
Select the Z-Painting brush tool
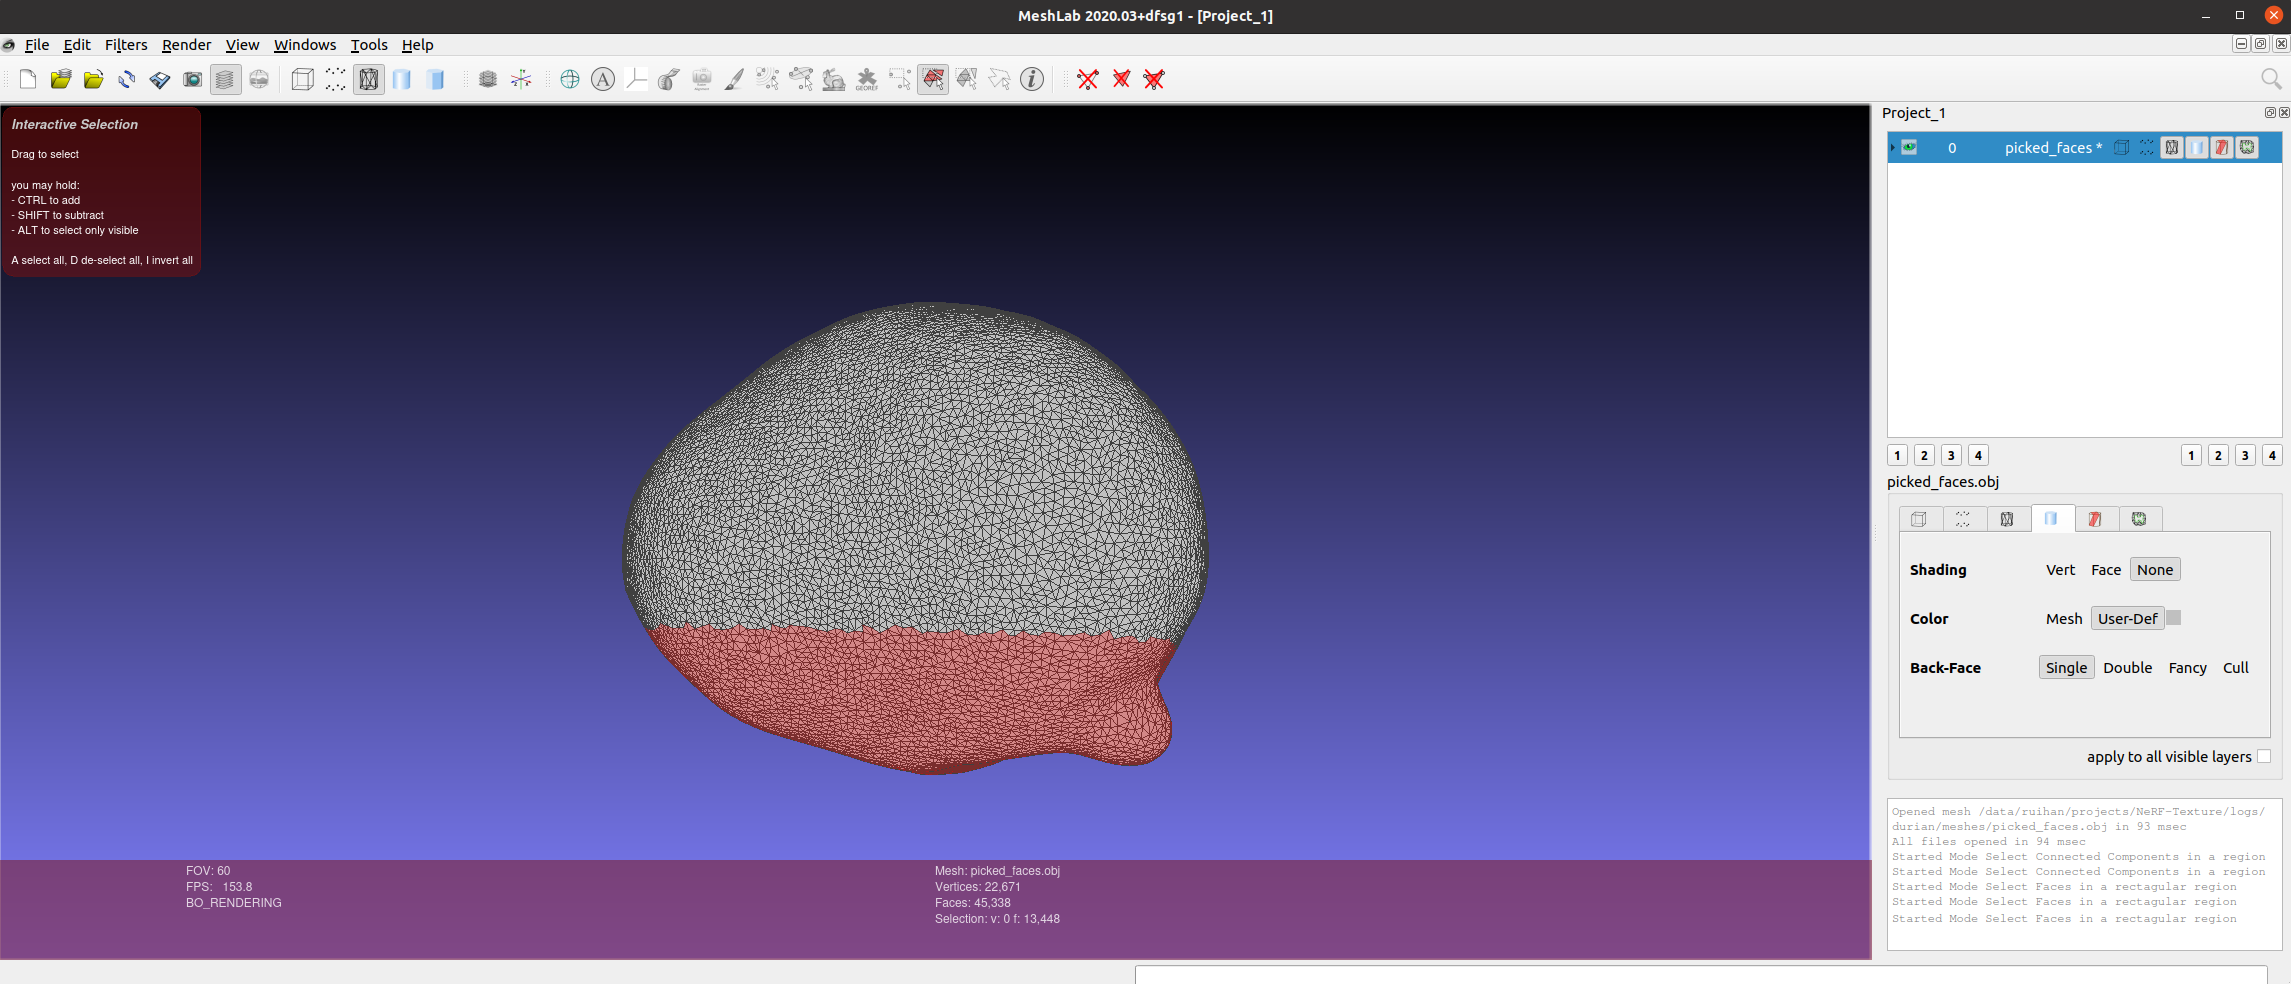[734, 79]
